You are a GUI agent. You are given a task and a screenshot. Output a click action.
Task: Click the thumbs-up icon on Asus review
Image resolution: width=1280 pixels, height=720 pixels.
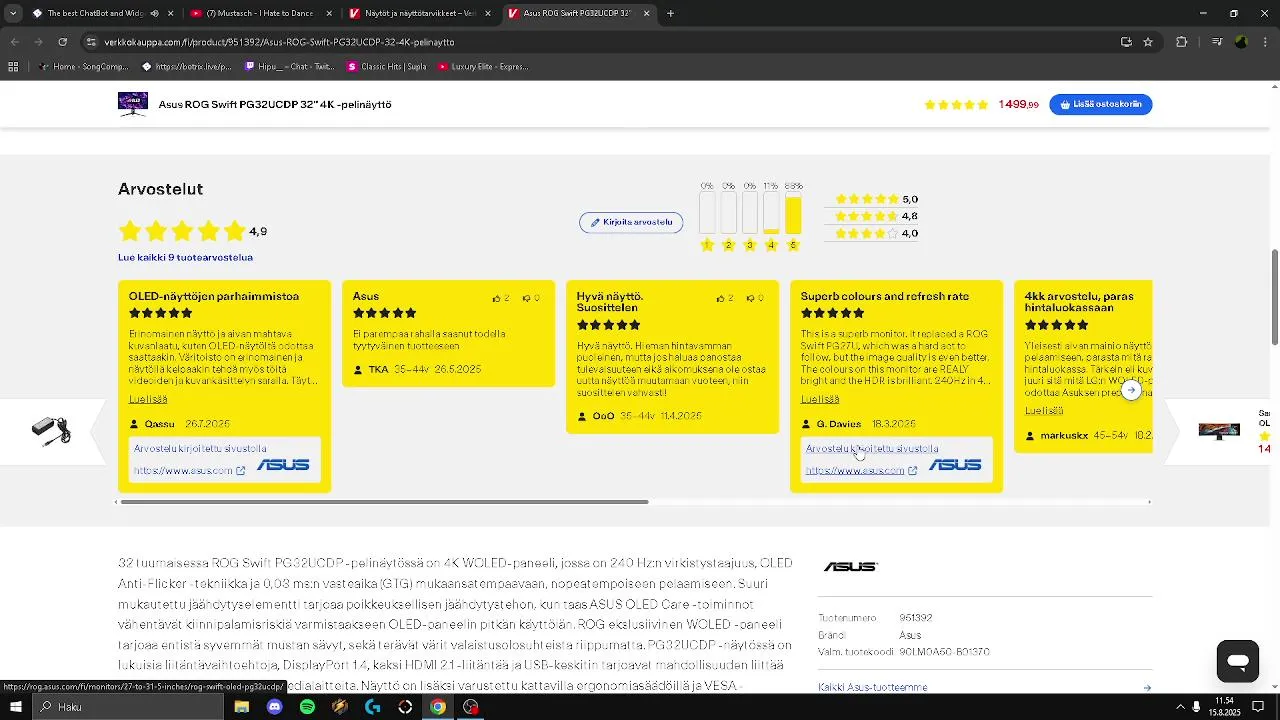tap(496, 298)
